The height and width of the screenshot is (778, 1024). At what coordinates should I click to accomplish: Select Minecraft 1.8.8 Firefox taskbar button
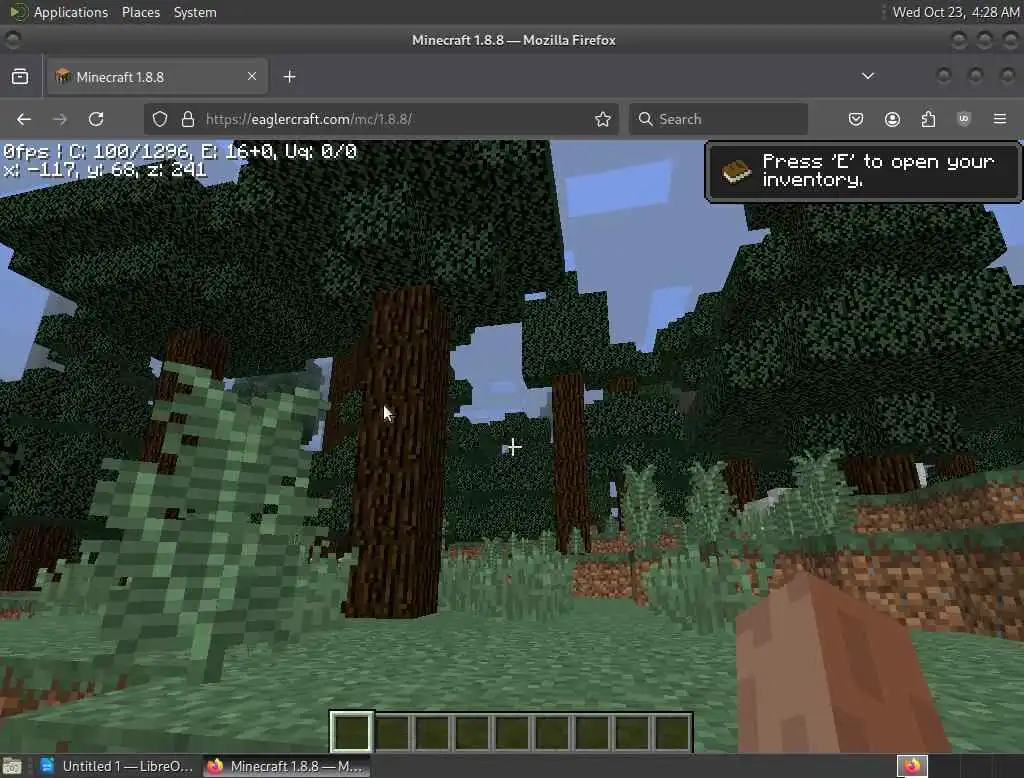coord(286,766)
